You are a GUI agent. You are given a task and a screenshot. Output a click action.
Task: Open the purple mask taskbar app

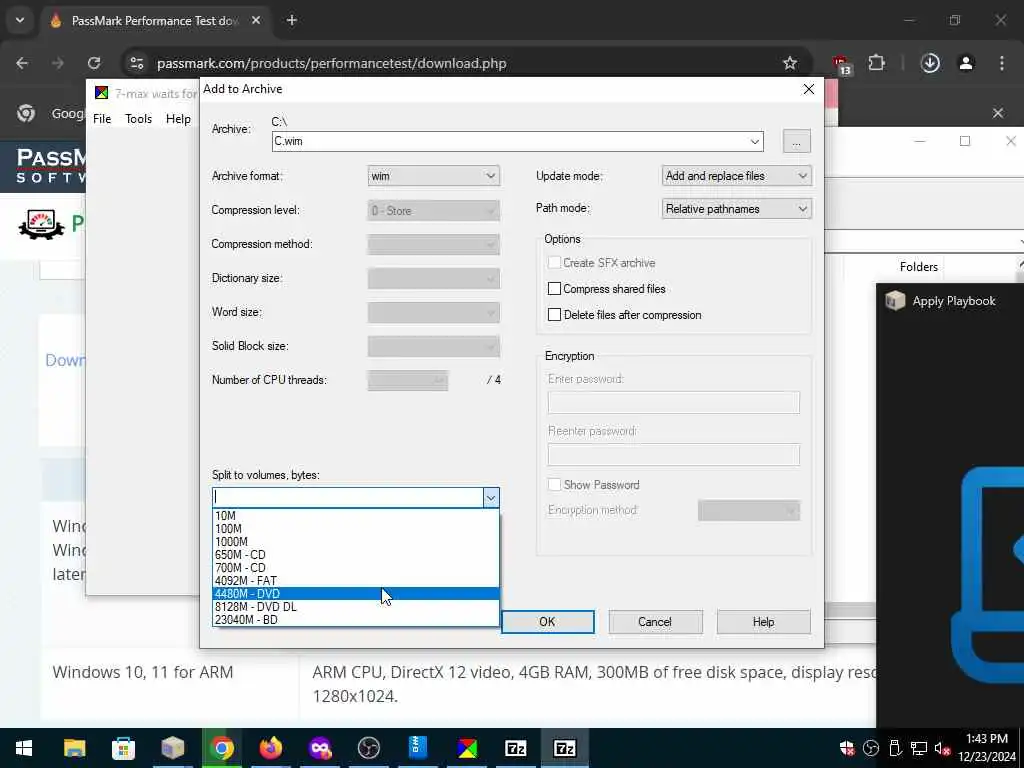coord(320,748)
